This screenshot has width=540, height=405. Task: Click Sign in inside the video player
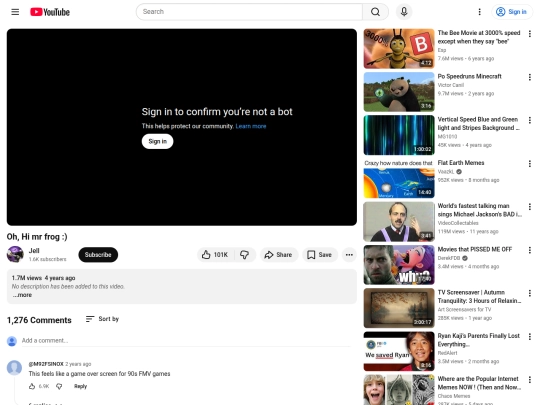157,141
